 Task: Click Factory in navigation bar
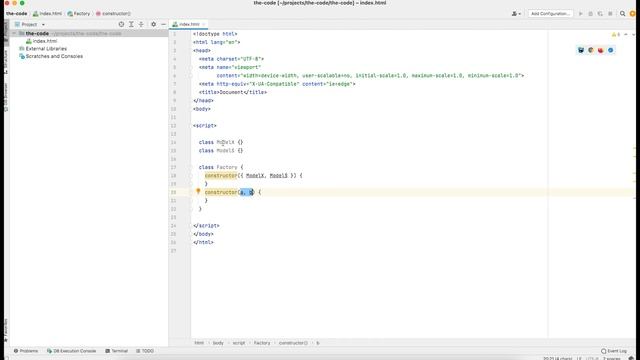[x=79, y=14]
